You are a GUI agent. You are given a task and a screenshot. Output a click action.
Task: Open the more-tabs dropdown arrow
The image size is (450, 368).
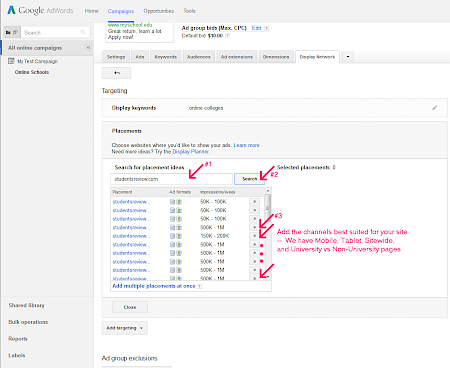[348, 57]
